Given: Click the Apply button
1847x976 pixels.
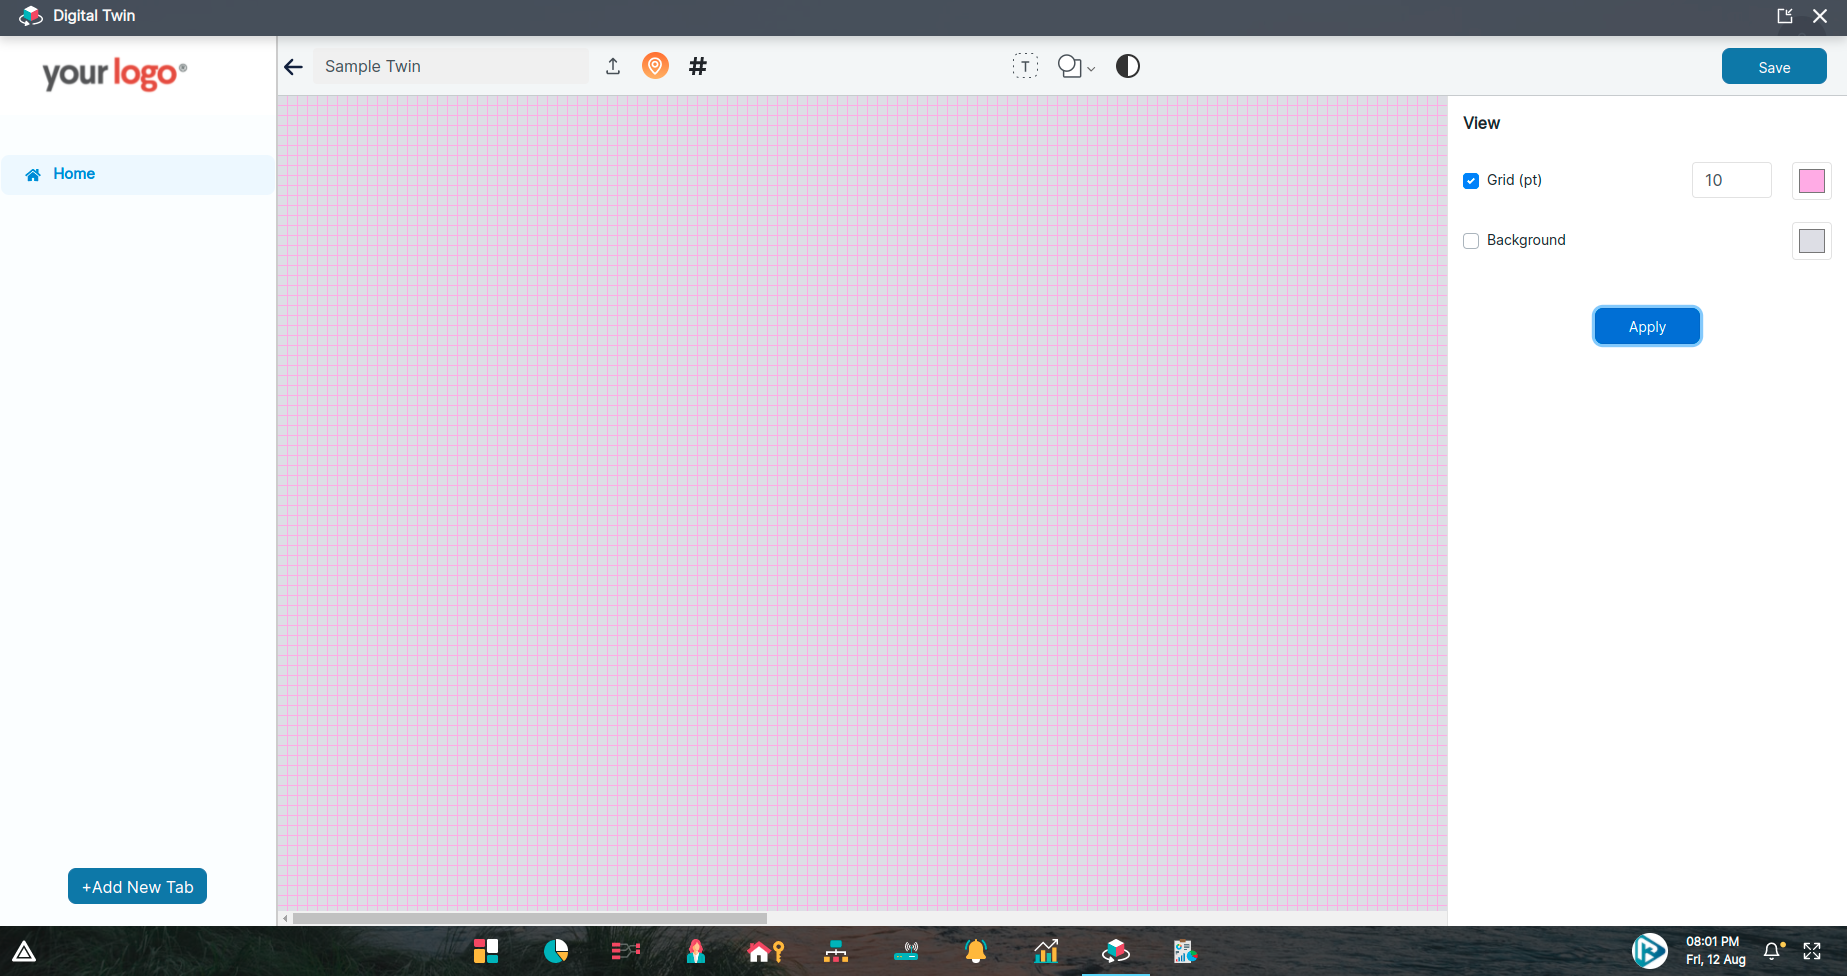Looking at the screenshot, I should (1646, 326).
